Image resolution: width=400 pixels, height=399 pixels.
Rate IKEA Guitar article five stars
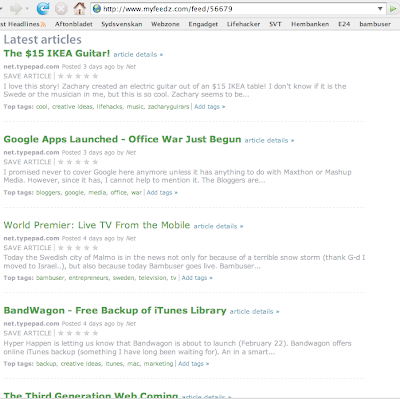coord(95,76)
